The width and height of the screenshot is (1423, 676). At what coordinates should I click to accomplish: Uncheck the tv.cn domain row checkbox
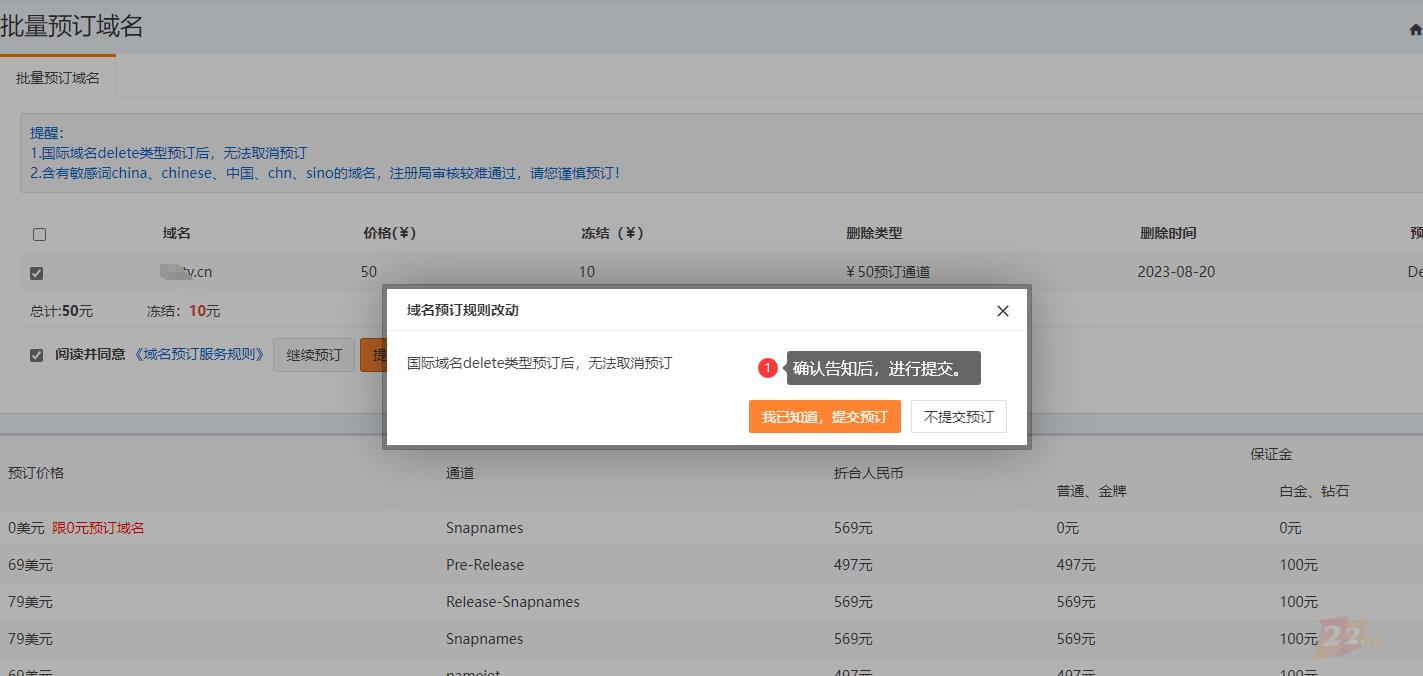37,273
